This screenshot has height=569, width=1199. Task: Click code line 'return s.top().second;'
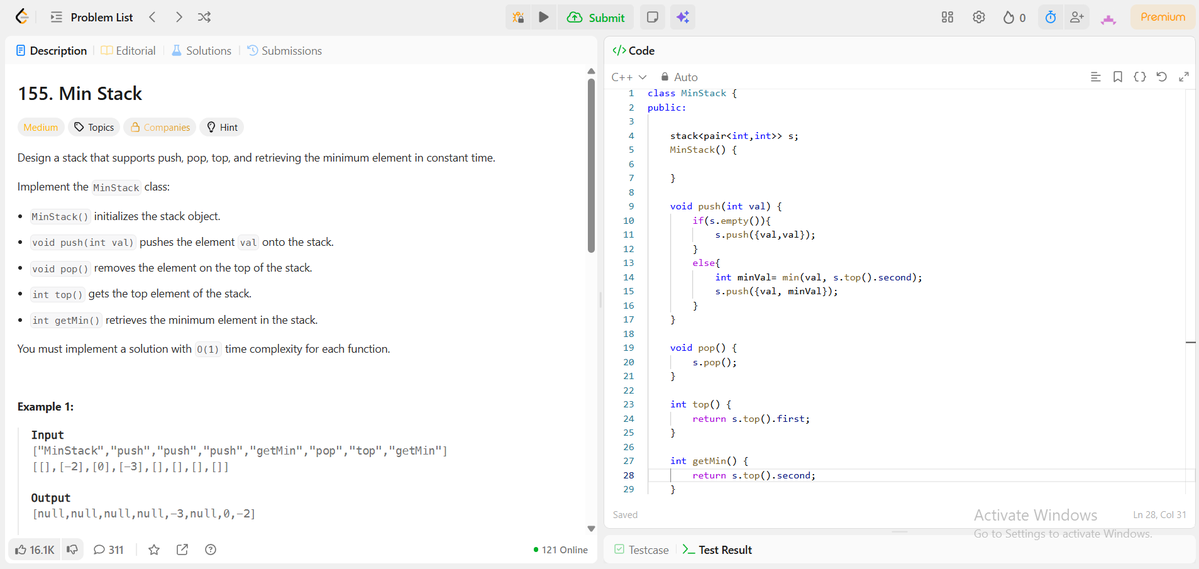(x=754, y=475)
